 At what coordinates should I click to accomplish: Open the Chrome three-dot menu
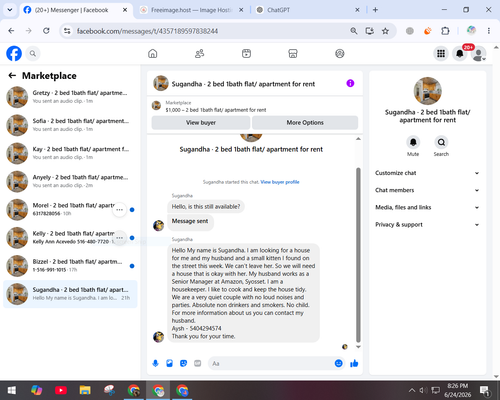pyautogui.click(x=489, y=31)
